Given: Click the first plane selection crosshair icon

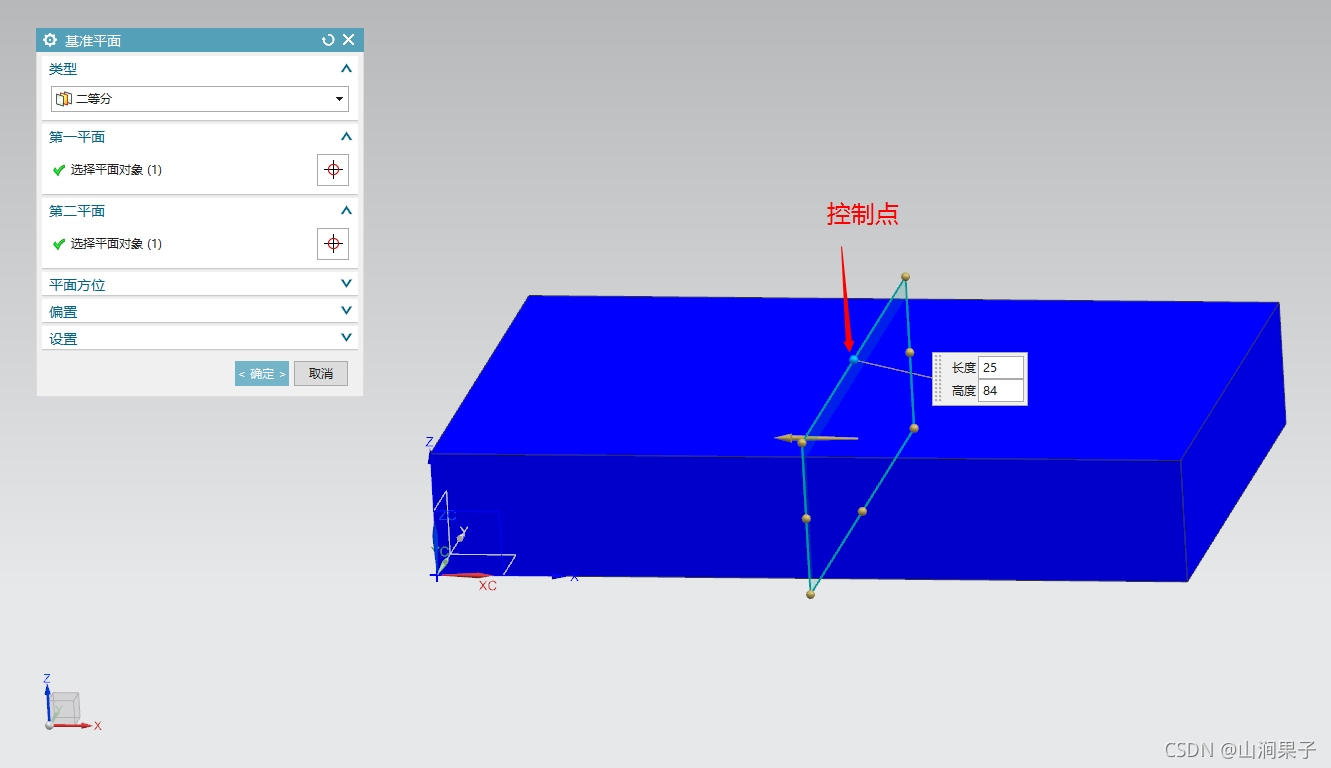Looking at the screenshot, I should (x=333, y=170).
